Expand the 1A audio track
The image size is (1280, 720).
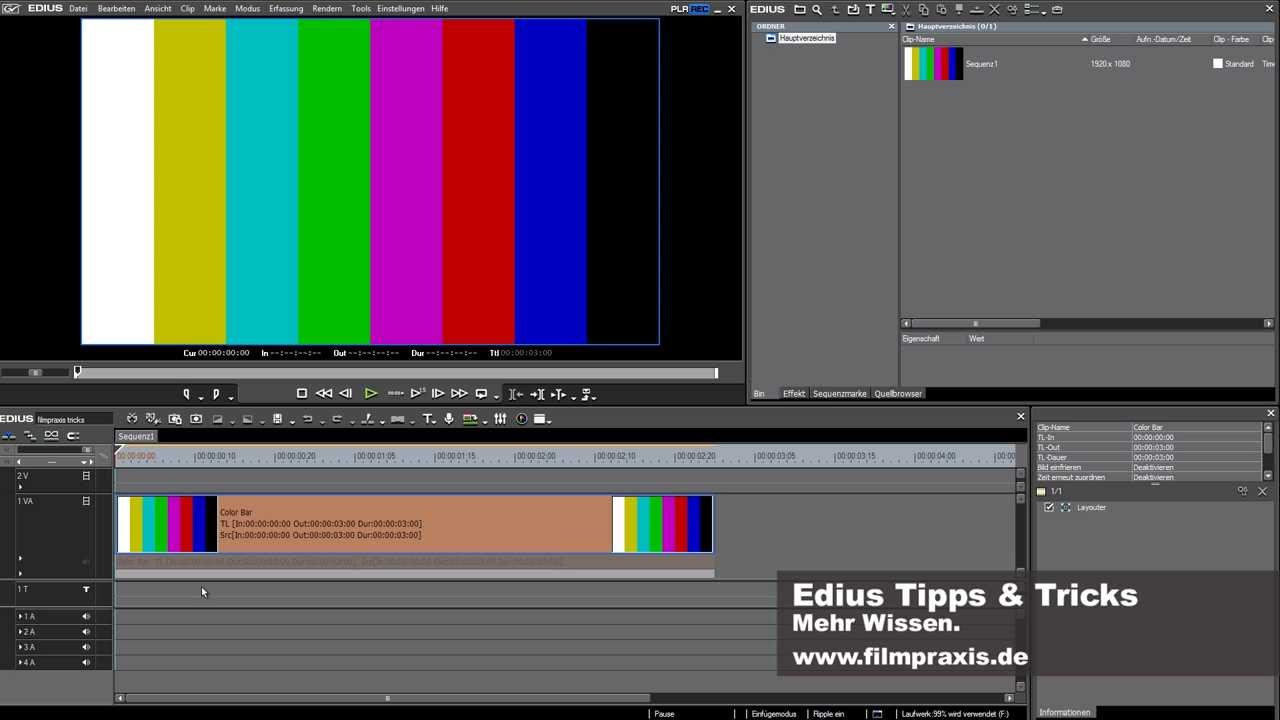pyautogui.click(x=20, y=617)
